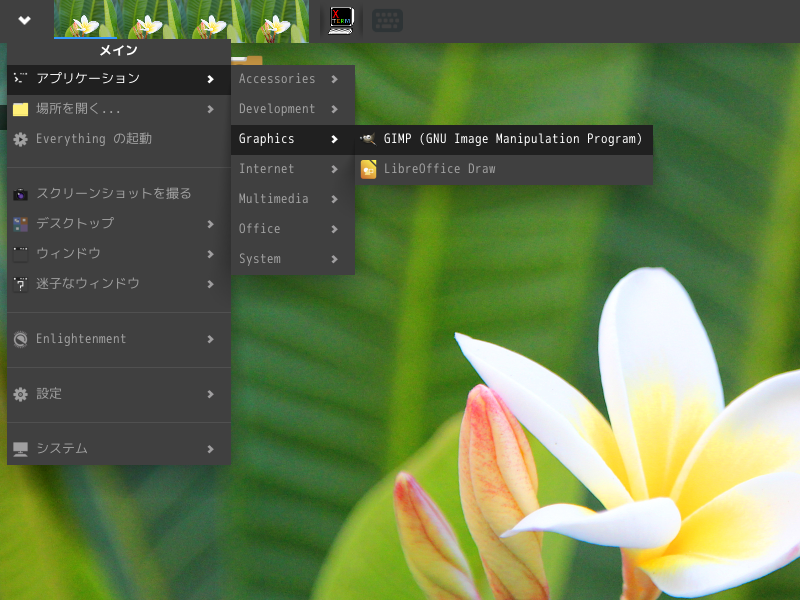The image size is (800, 600).
Task: Switch to the fourth desktop pager thumbnail
Action: point(277,19)
